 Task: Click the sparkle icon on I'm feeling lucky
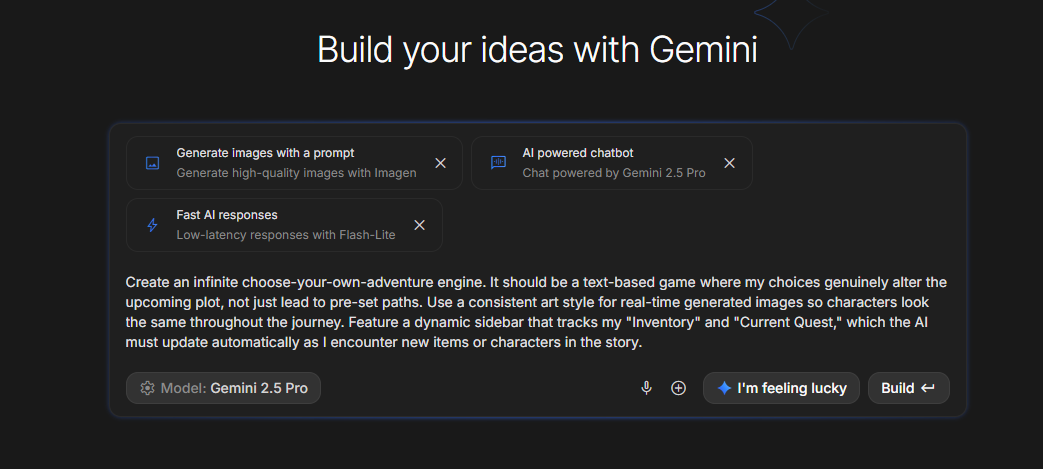pos(724,388)
